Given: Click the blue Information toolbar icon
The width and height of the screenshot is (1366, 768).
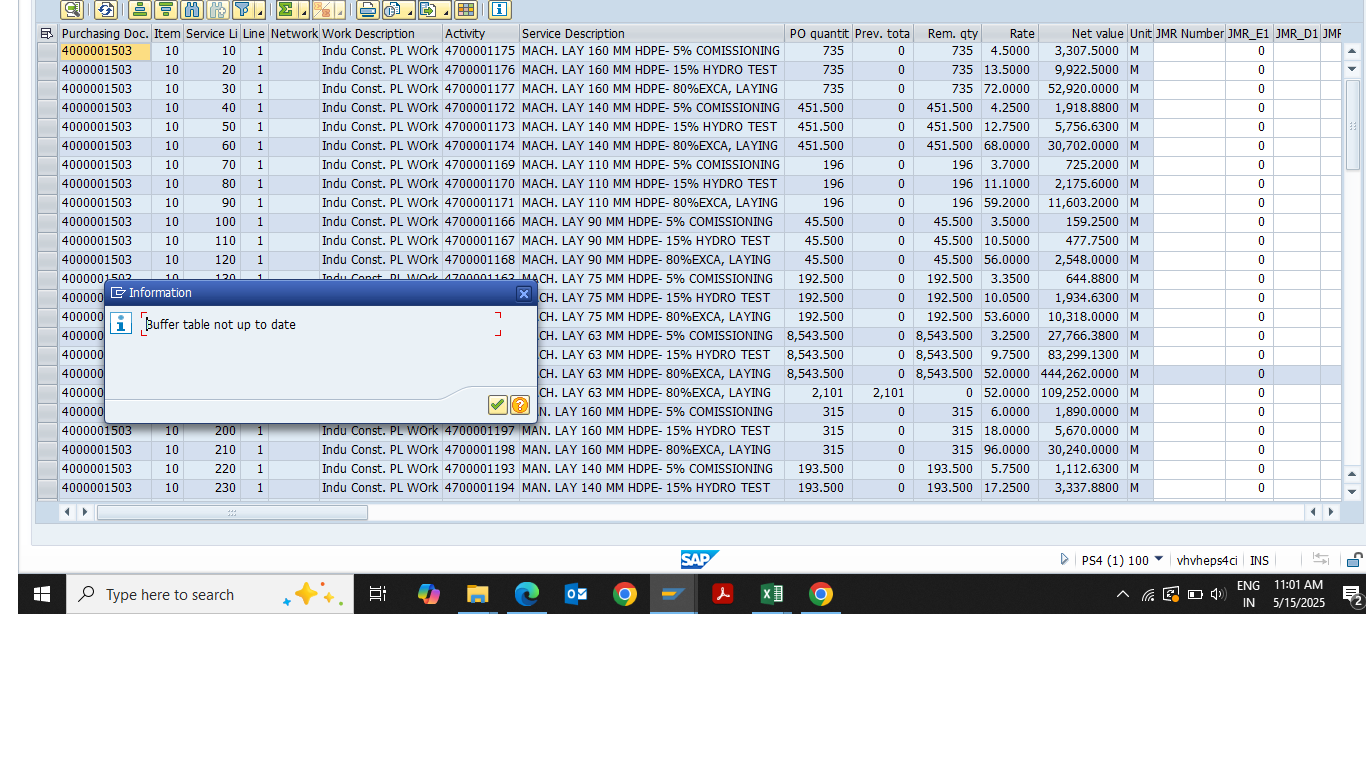Looking at the screenshot, I should point(500,10).
